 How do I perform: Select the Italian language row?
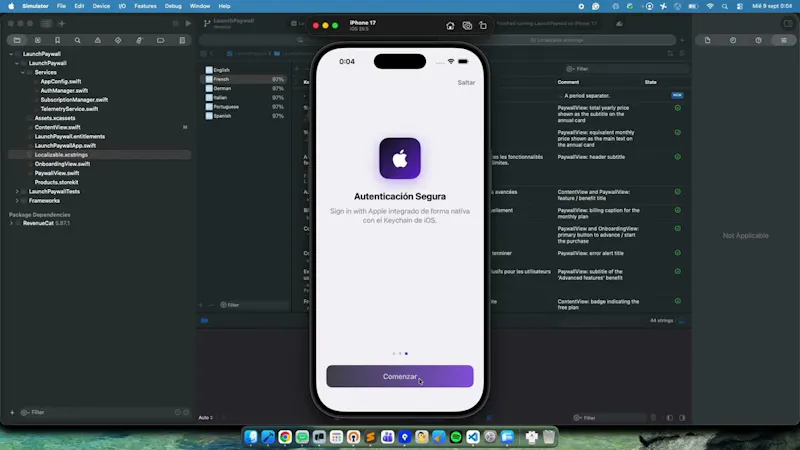[245, 97]
